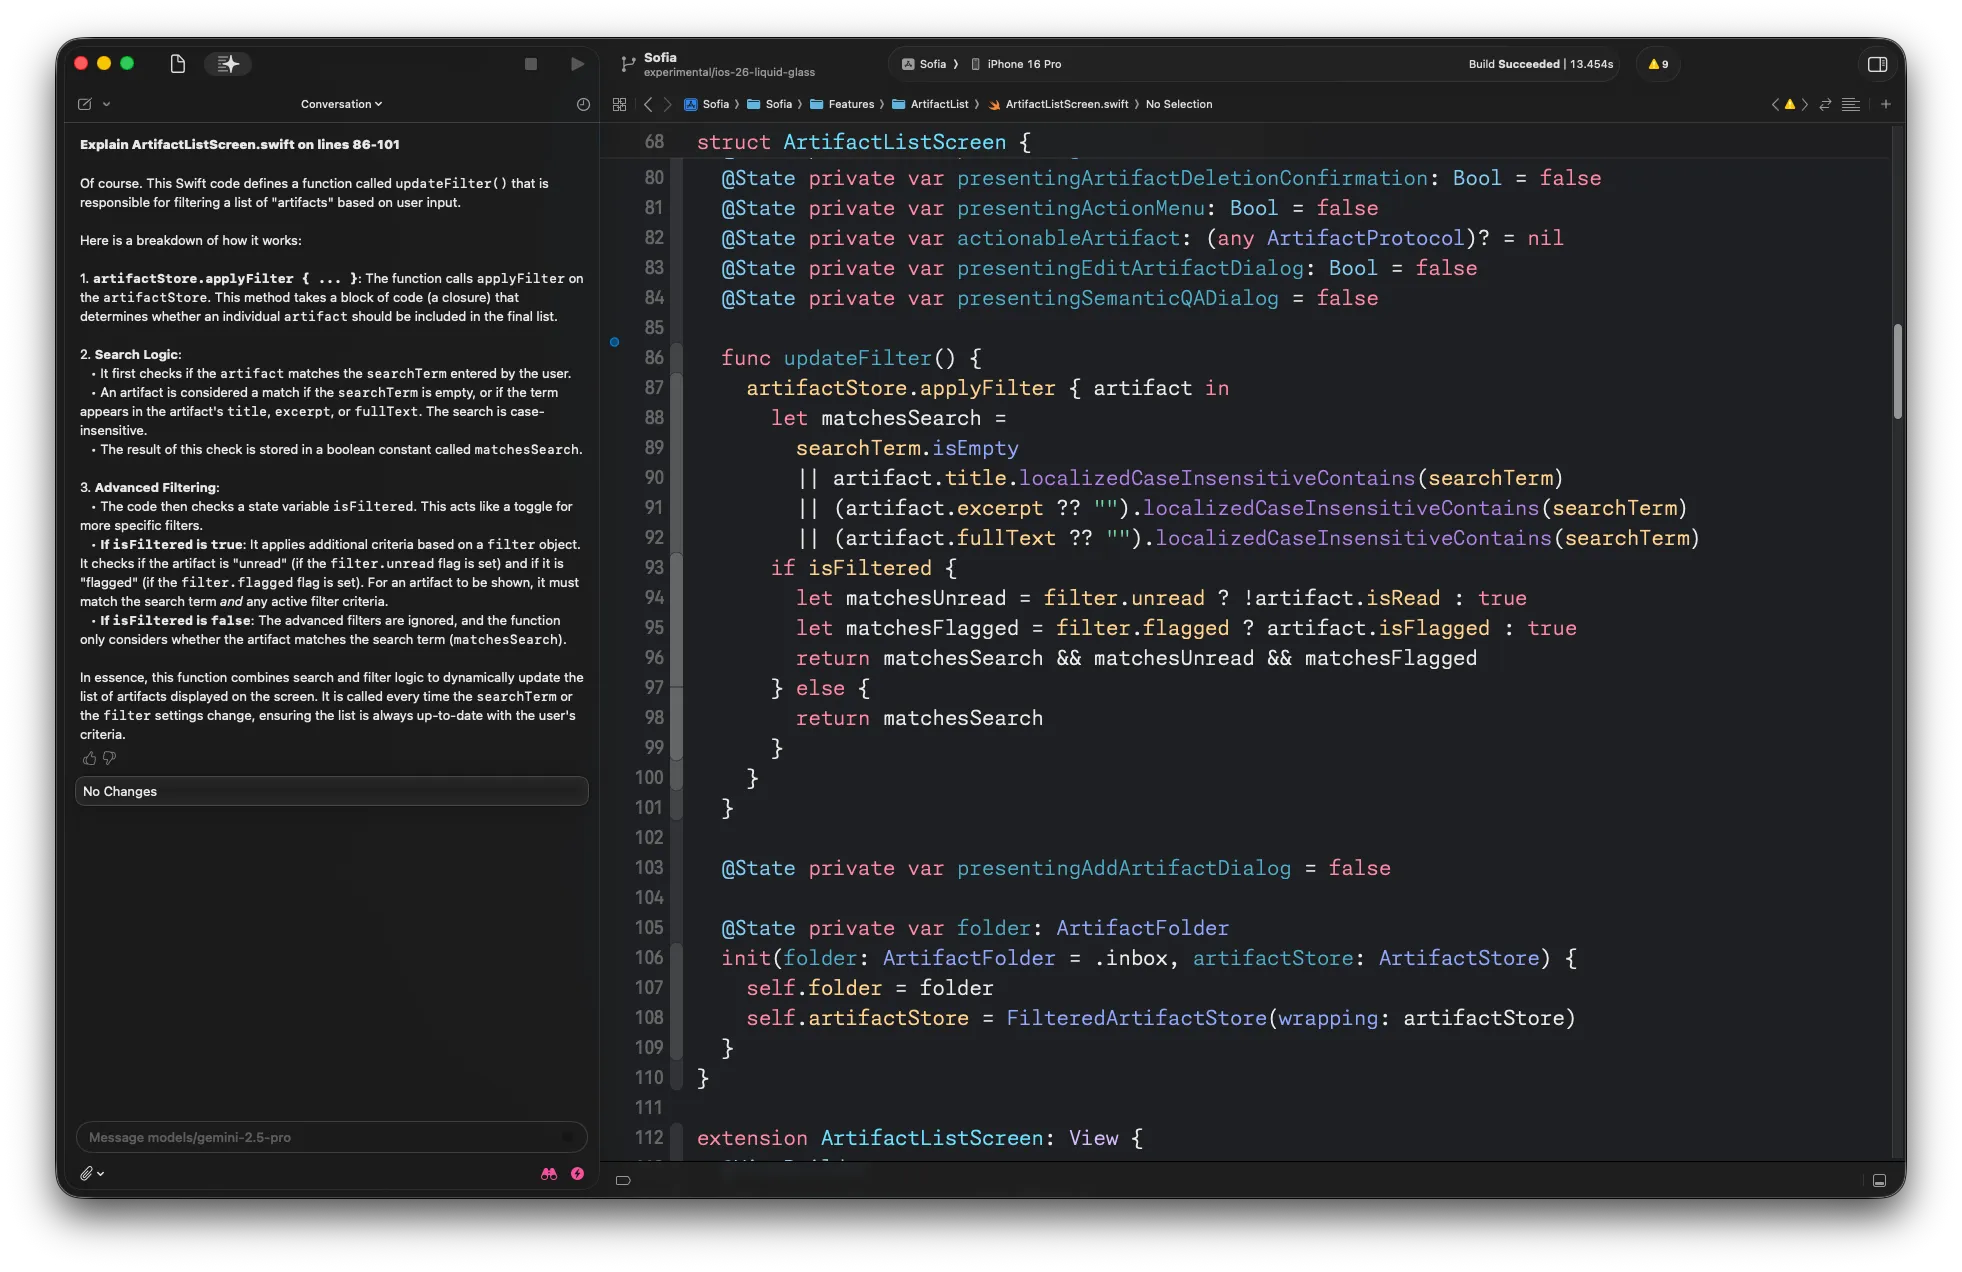1962x1272 pixels.
Task: Select Features in the breadcrumb path
Action: point(850,104)
